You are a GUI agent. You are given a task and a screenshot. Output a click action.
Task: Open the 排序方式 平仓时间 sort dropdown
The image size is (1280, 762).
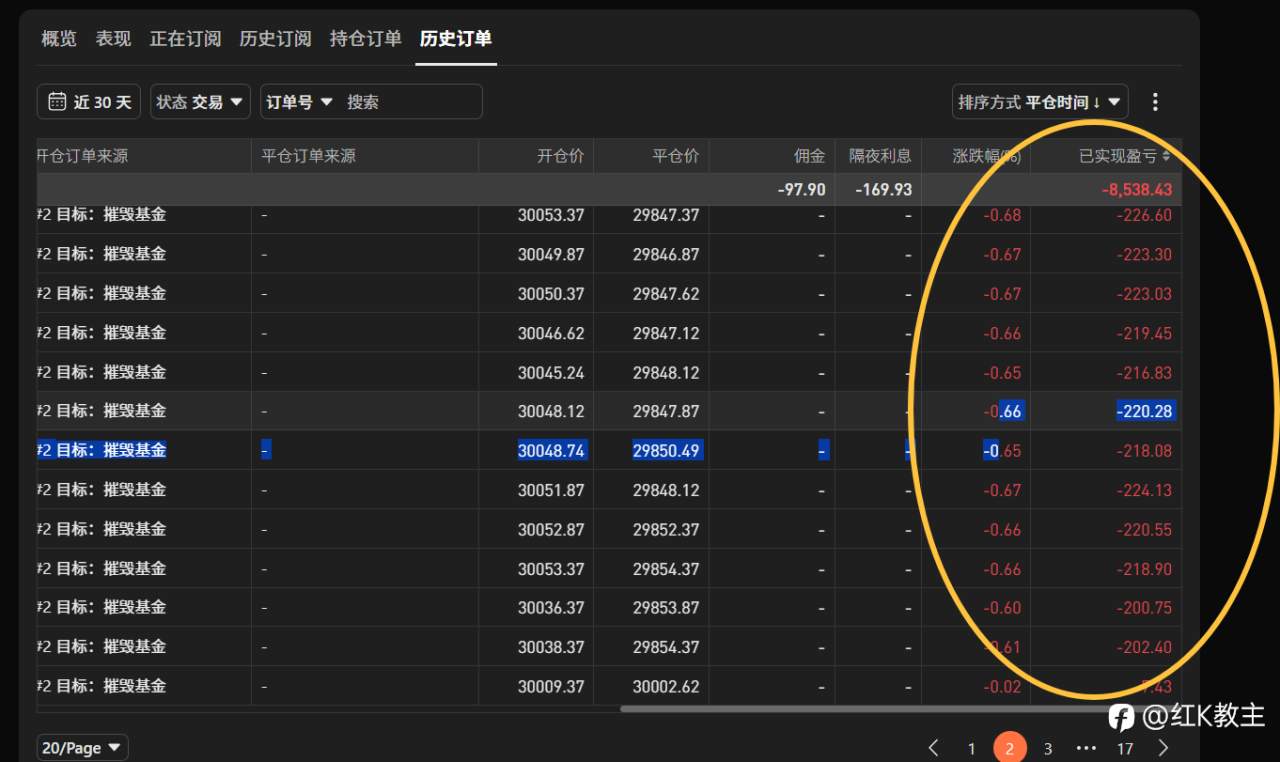(x=1040, y=102)
